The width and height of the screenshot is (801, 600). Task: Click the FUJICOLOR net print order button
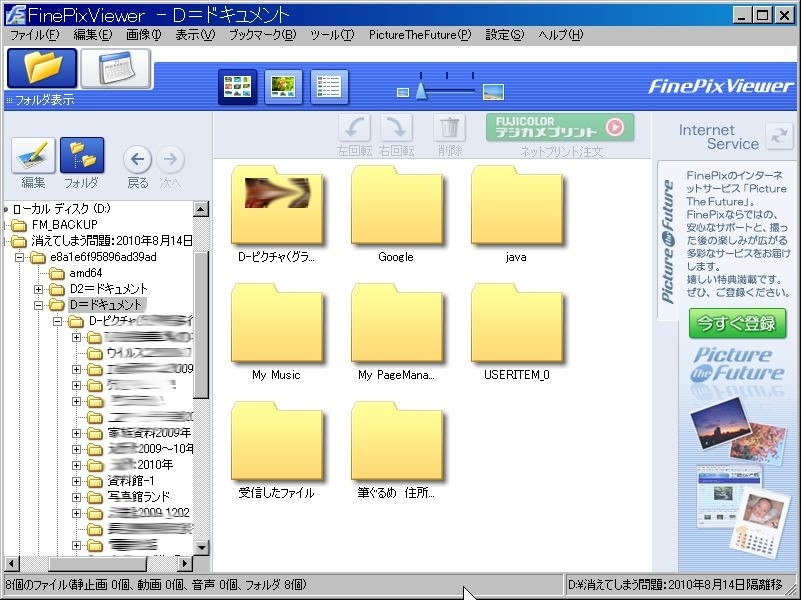coord(560,127)
